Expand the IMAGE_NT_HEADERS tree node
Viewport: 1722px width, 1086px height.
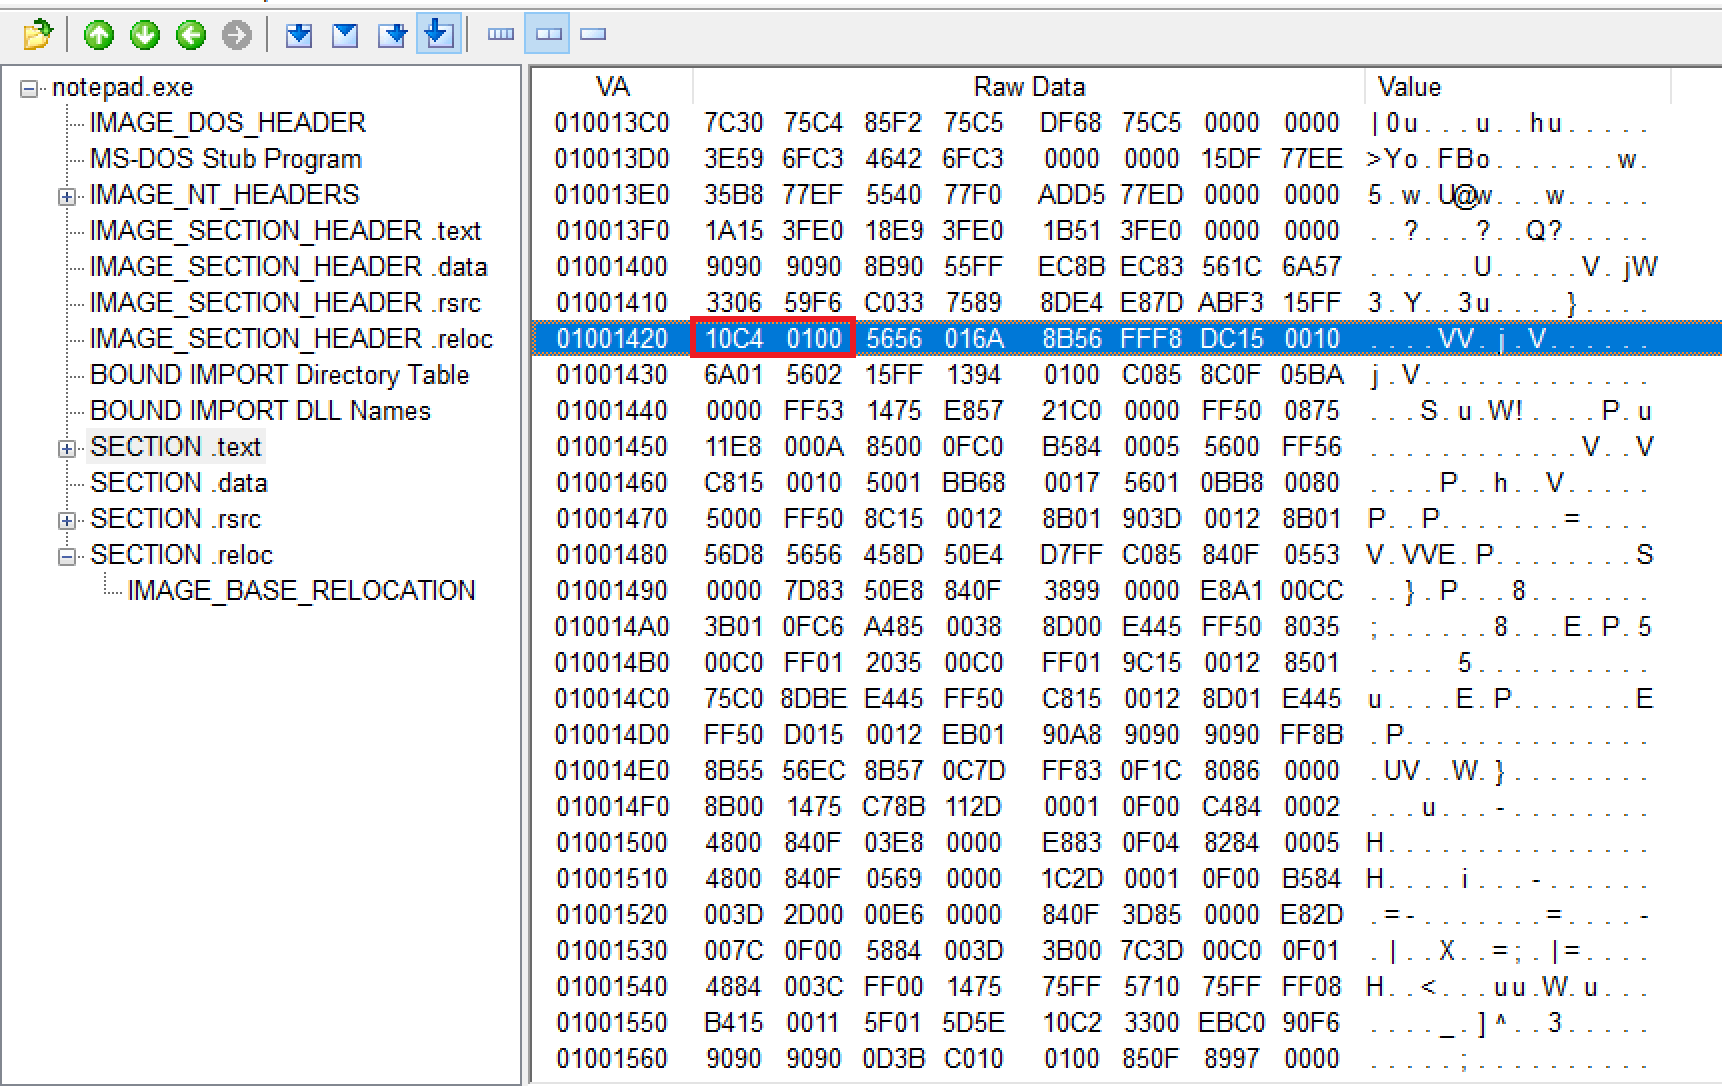[66, 196]
